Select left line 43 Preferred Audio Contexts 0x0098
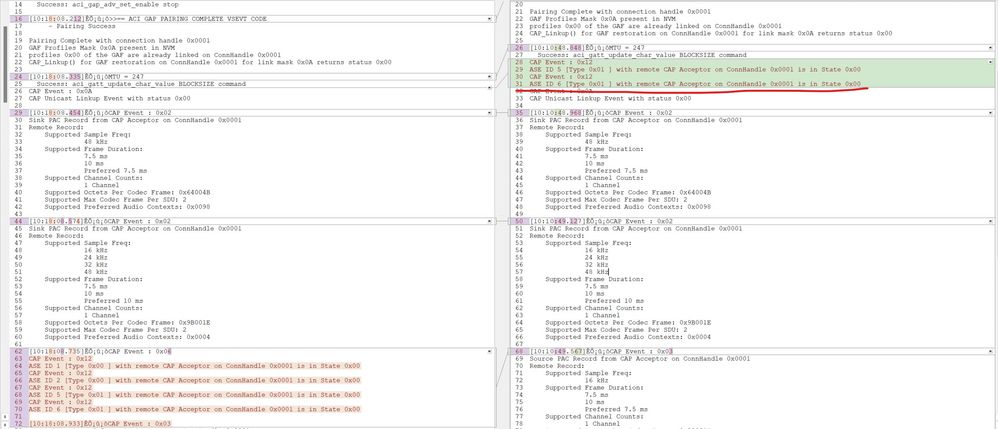998x429 pixels. [127, 207]
